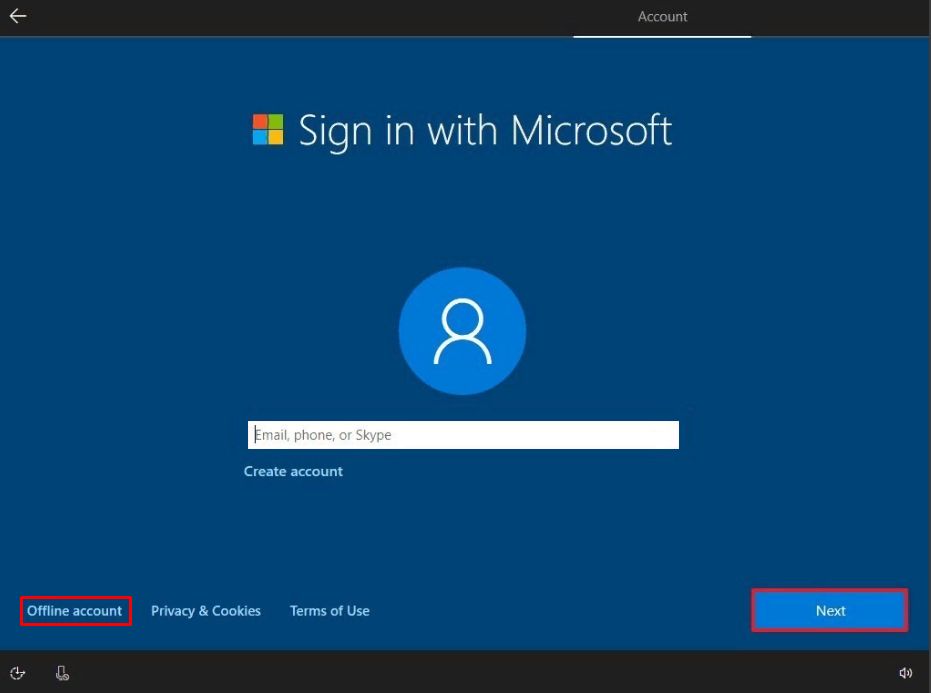
Task: Choose the Offline account option
Action: [75, 611]
